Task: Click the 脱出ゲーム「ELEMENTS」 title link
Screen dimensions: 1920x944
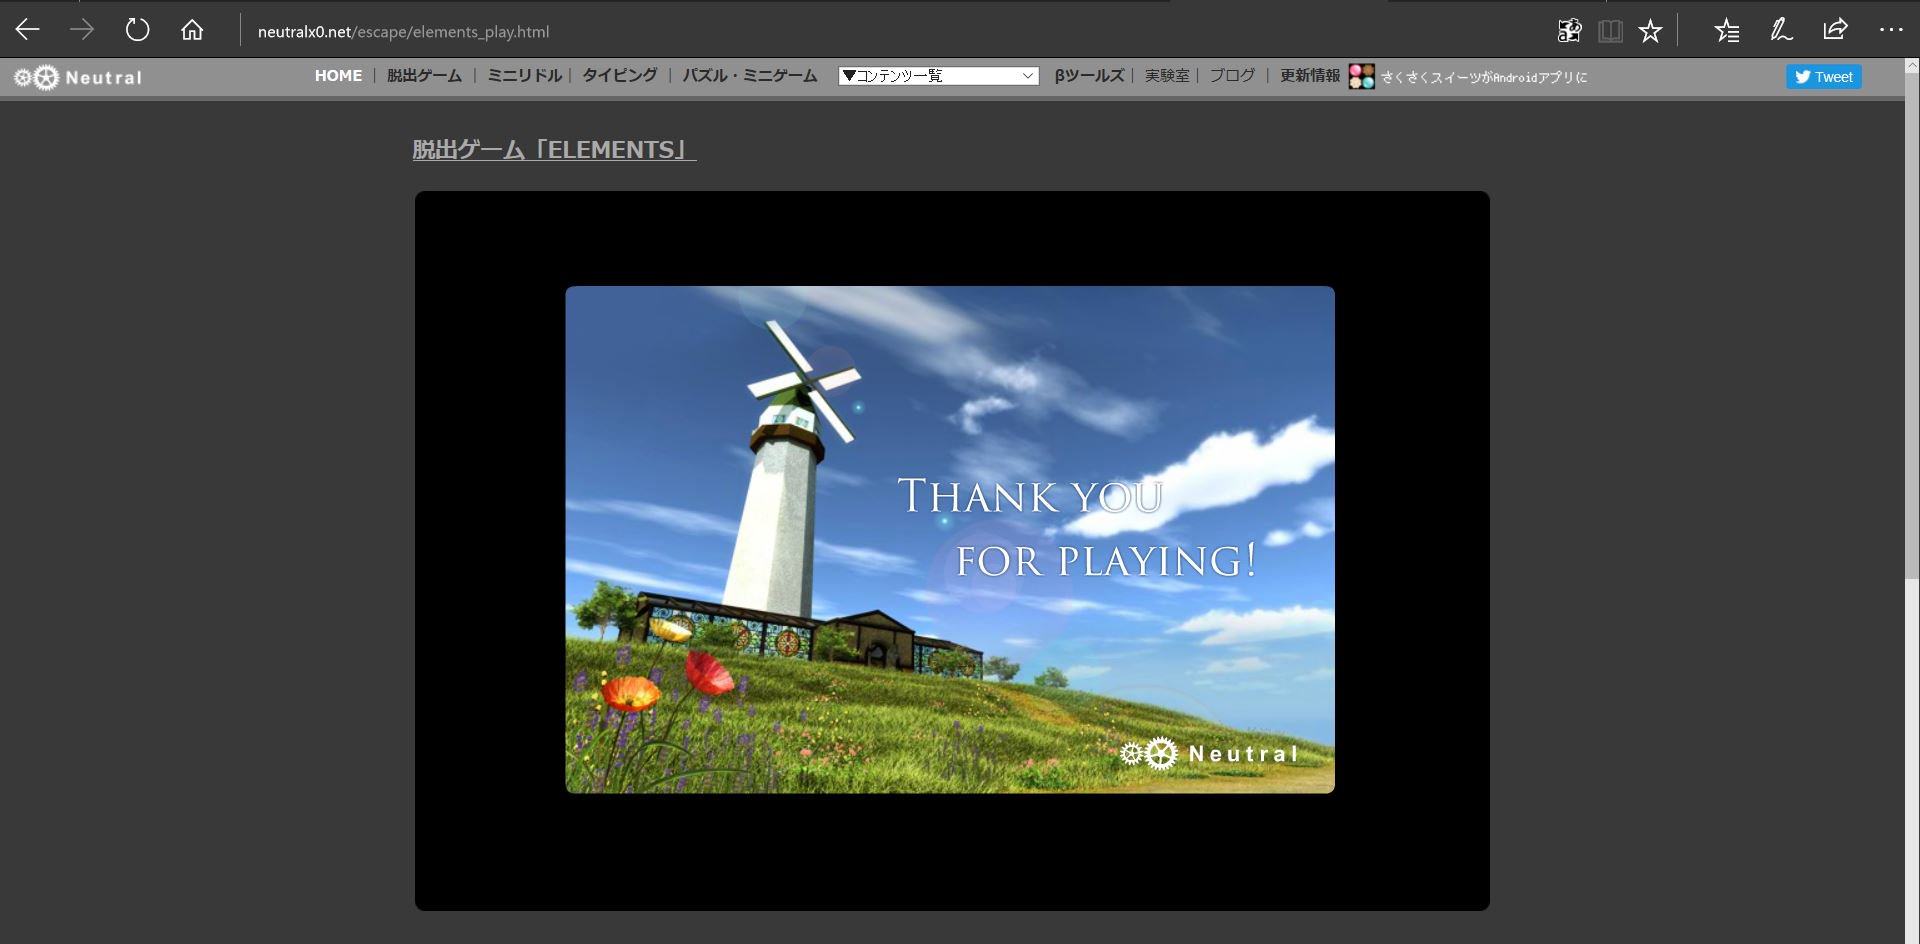Action: (554, 150)
